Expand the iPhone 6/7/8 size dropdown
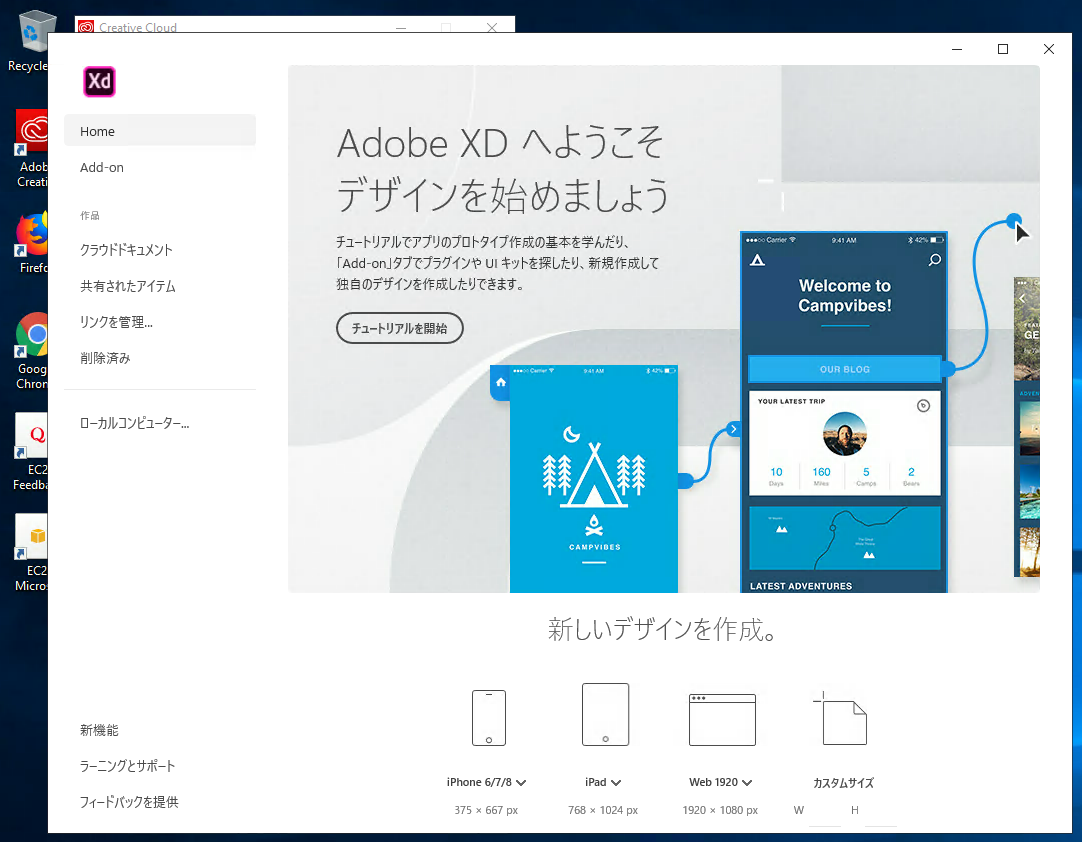This screenshot has height=842, width=1082. (x=521, y=783)
